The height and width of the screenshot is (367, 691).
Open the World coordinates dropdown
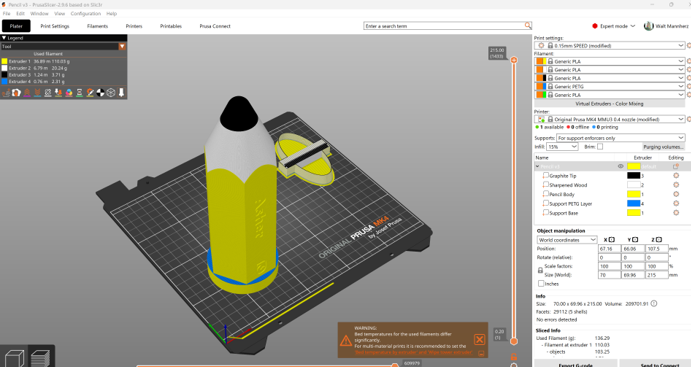pyautogui.click(x=567, y=240)
